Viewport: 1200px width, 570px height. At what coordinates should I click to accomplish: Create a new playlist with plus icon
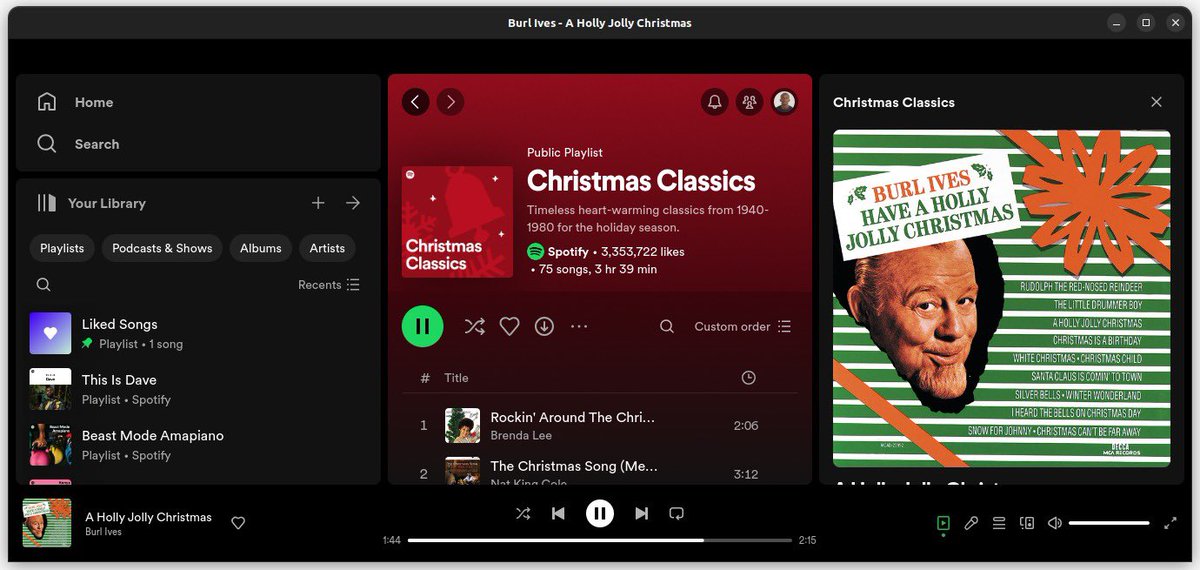point(318,203)
